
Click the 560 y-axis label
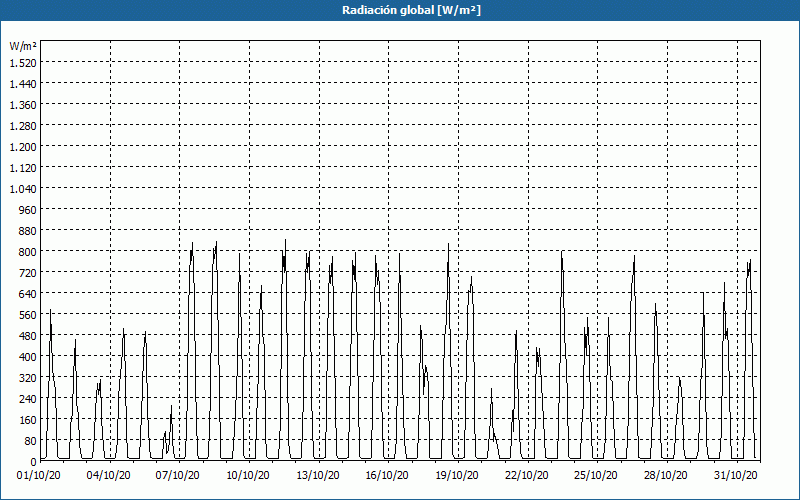click(x=28, y=315)
